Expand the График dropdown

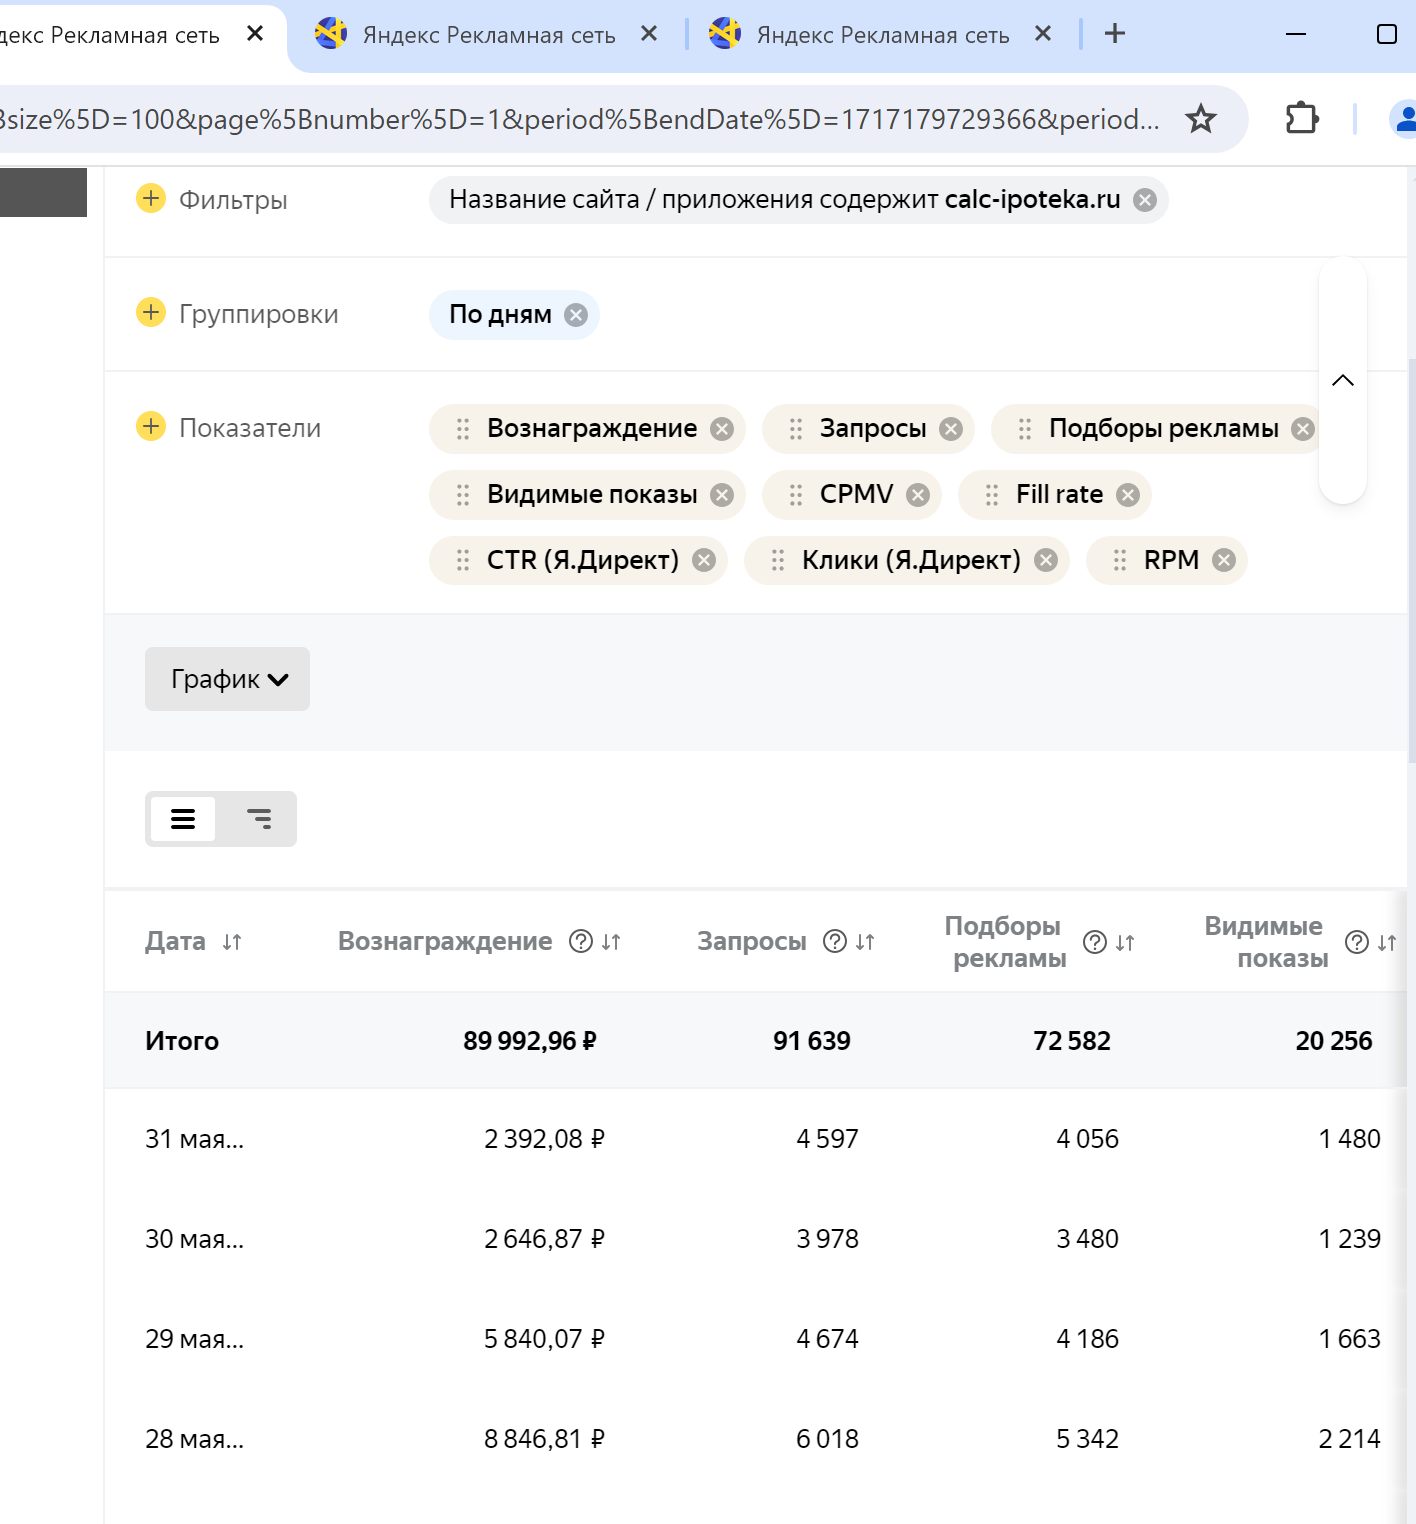[228, 679]
